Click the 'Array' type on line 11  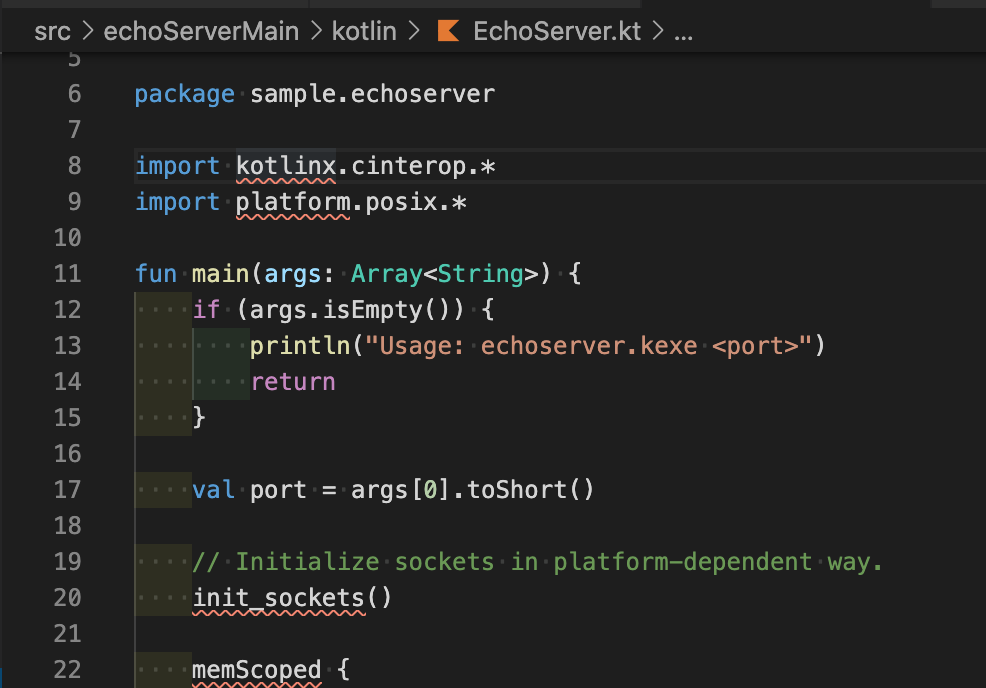[x=386, y=275]
